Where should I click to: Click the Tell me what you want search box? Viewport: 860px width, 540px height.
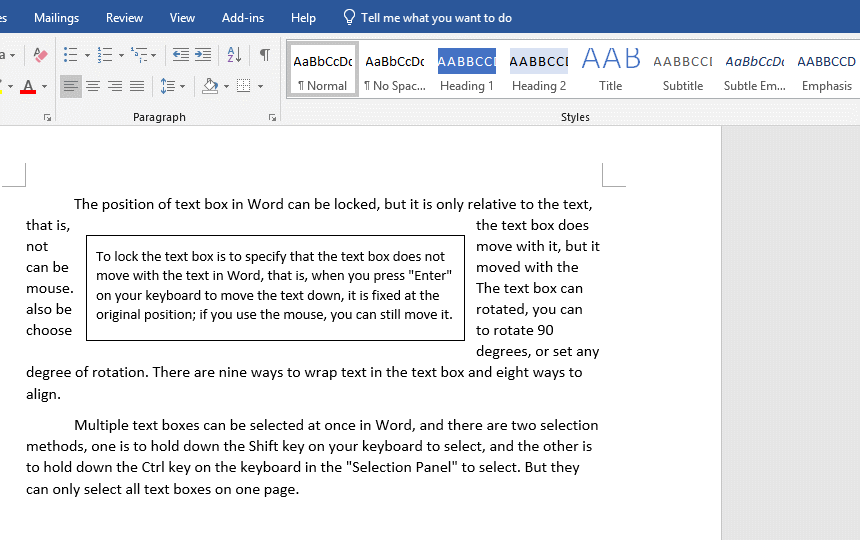click(x=436, y=18)
